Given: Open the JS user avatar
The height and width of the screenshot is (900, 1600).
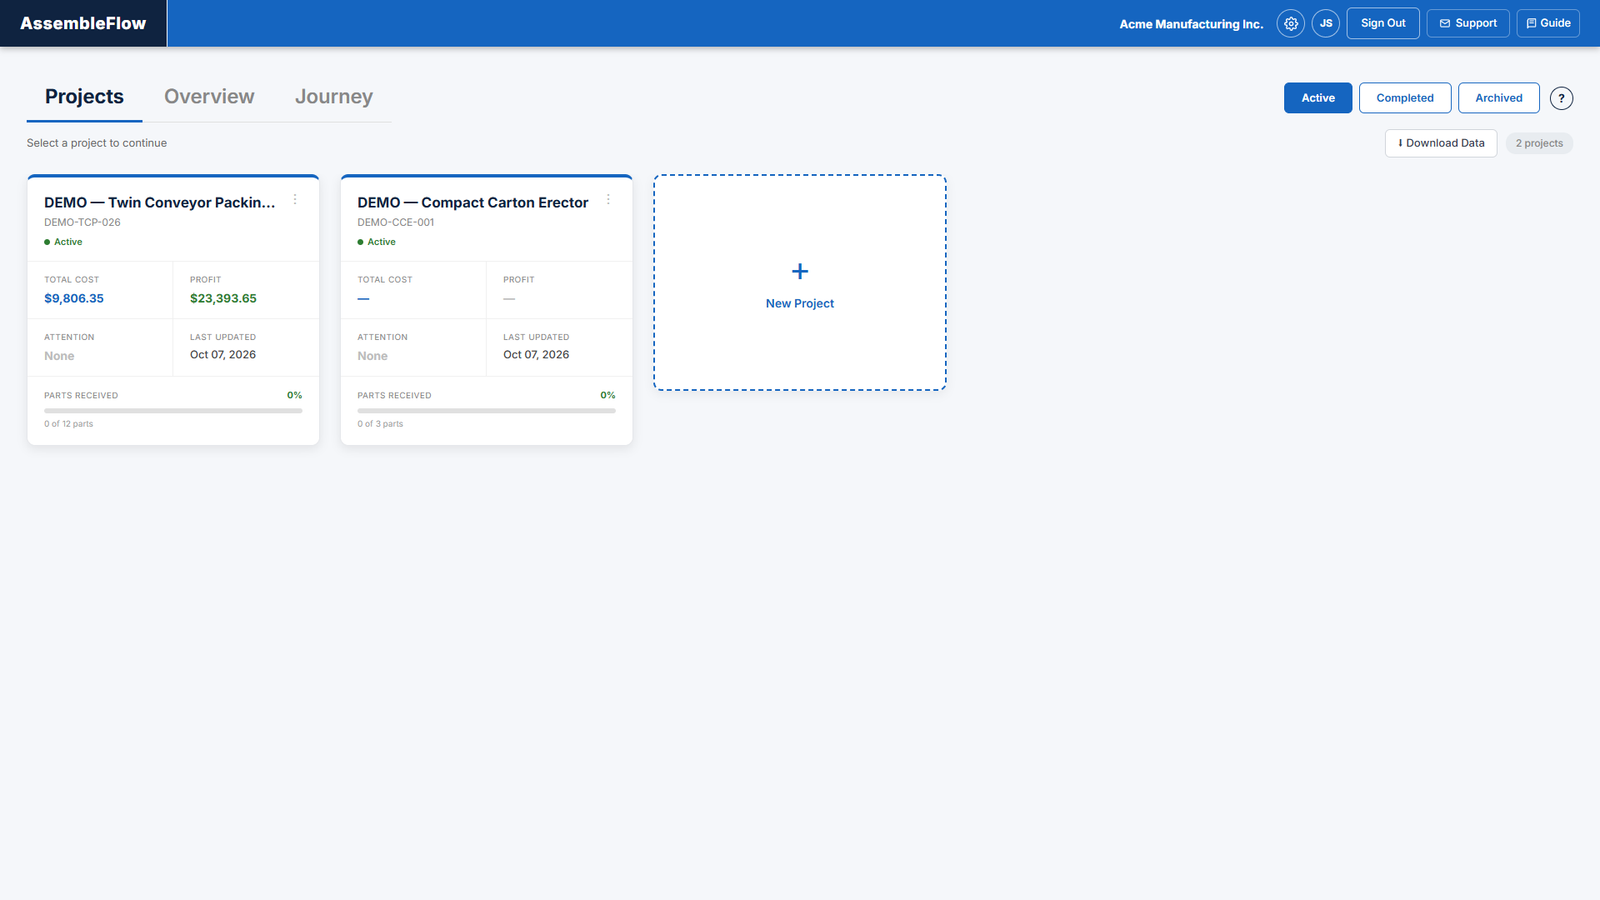Looking at the screenshot, I should click(1326, 23).
